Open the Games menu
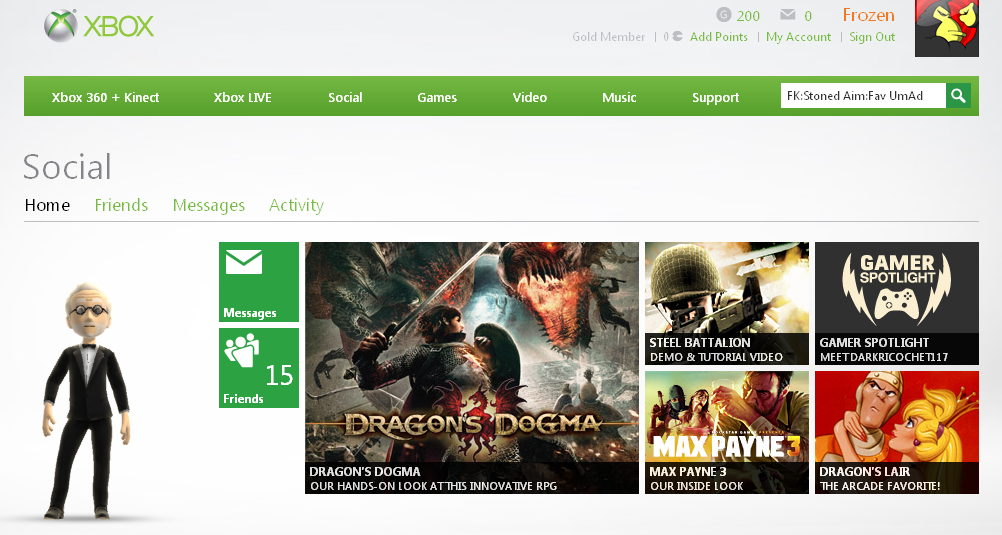 pos(437,98)
